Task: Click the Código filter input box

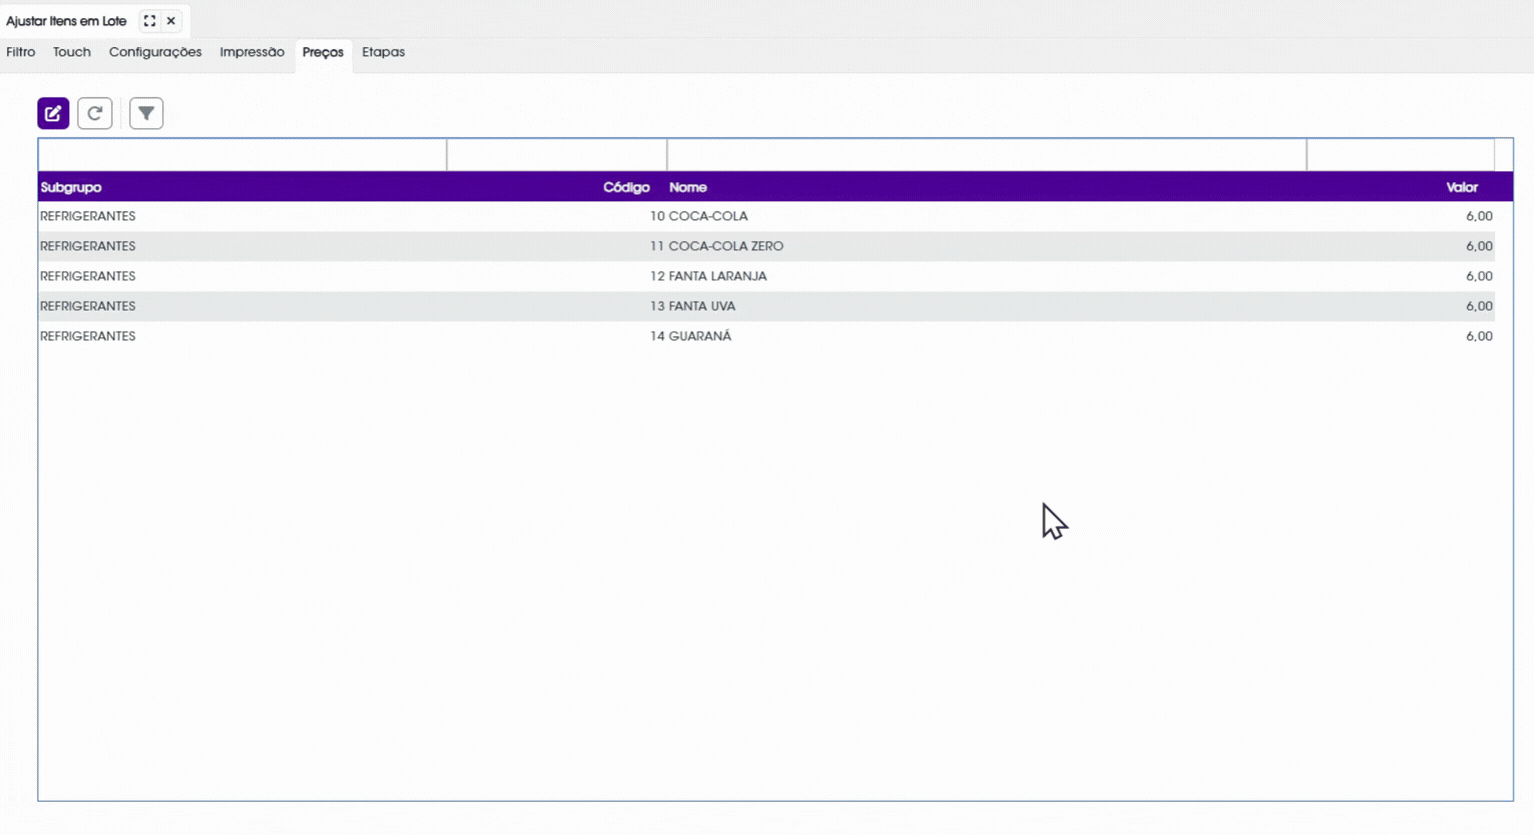Action: 557,155
